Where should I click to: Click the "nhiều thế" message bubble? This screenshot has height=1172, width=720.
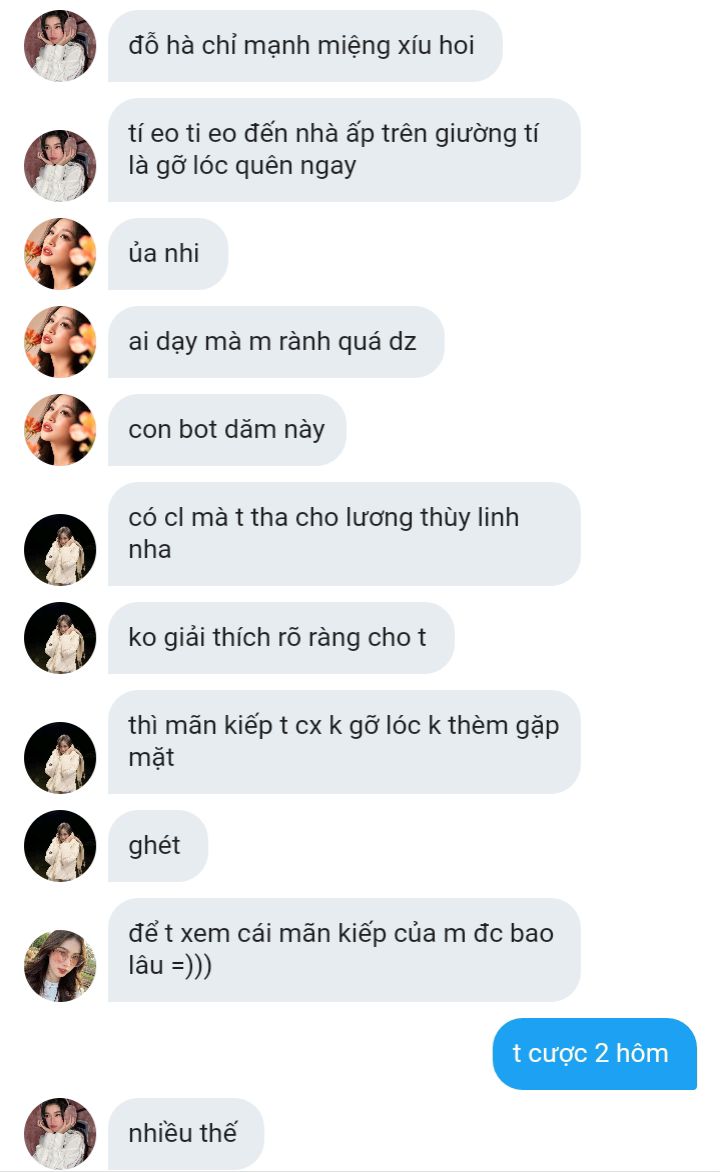tap(185, 1134)
